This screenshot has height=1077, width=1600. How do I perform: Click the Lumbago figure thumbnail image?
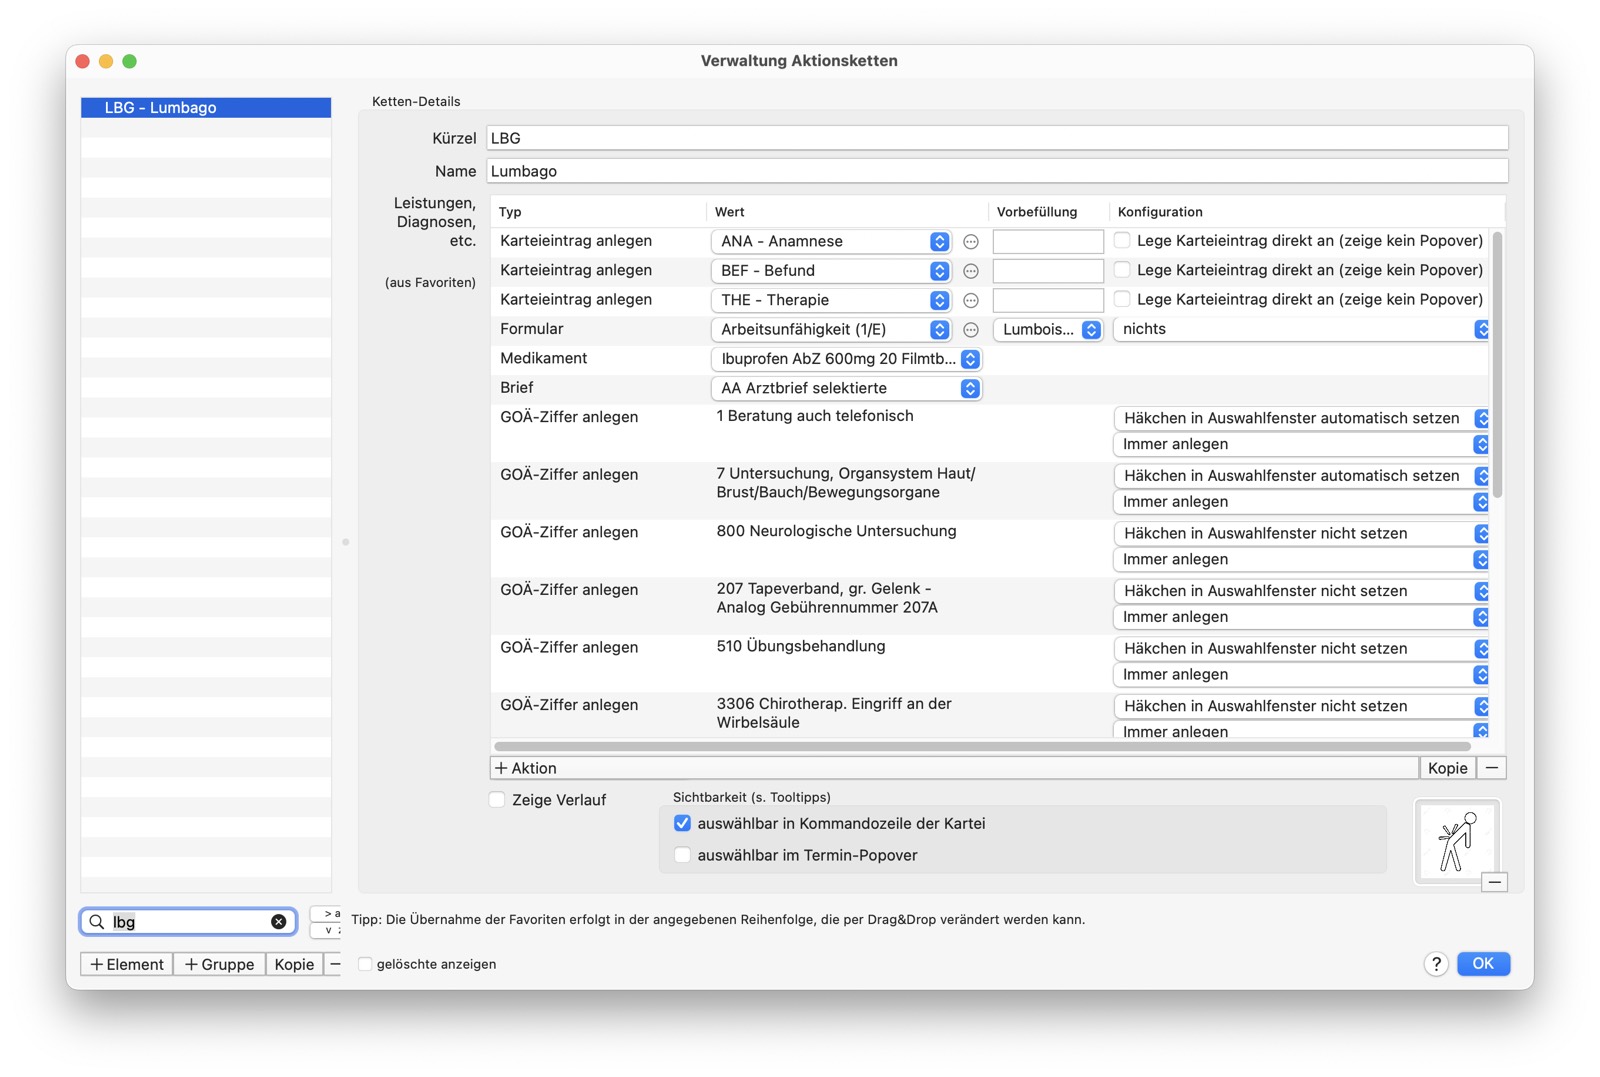[1457, 841]
